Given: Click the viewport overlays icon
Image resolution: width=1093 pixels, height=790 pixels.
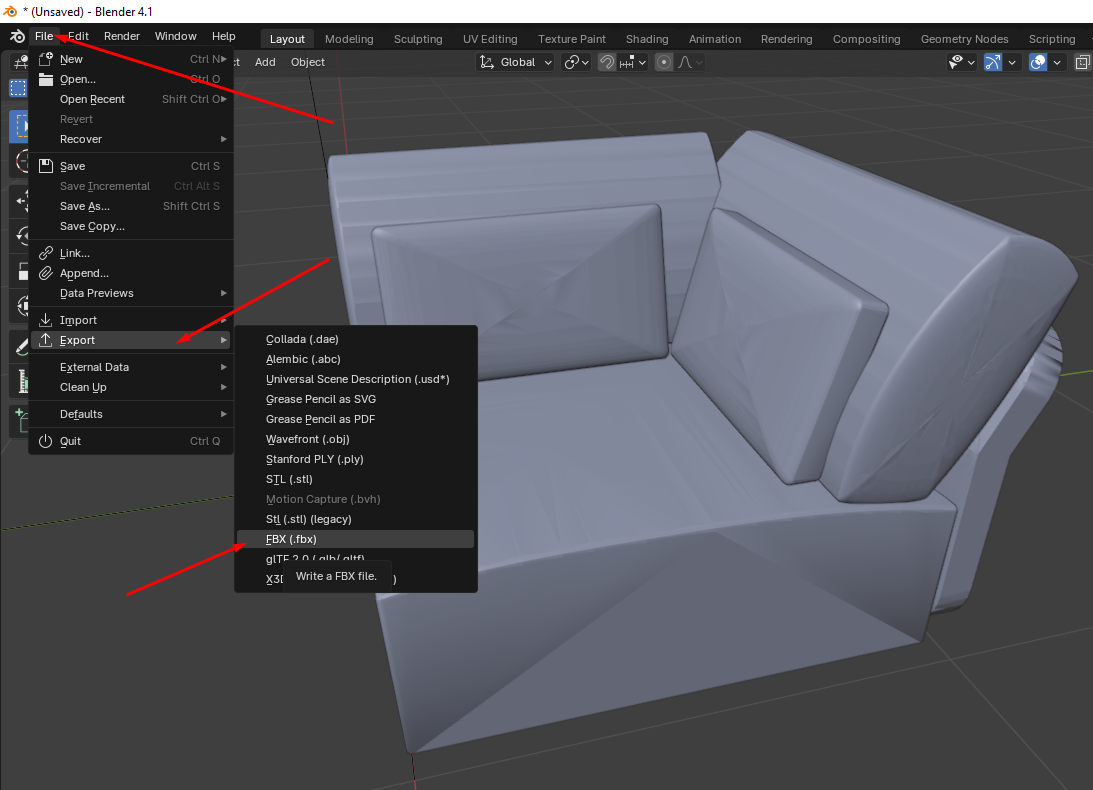Looking at the screenshot, I should tap(1038, 62).
